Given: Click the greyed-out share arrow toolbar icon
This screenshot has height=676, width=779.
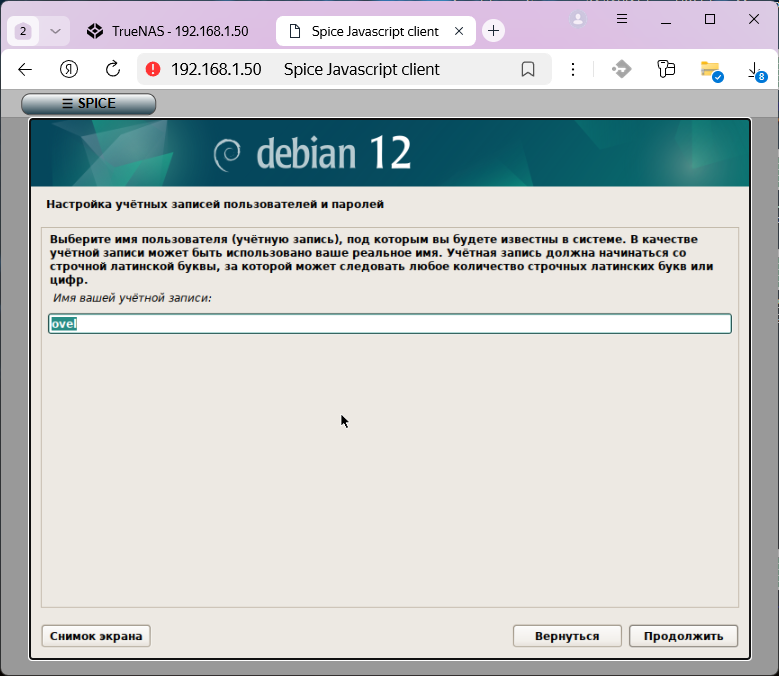Looking at the screenshot, I should point(622,69).
